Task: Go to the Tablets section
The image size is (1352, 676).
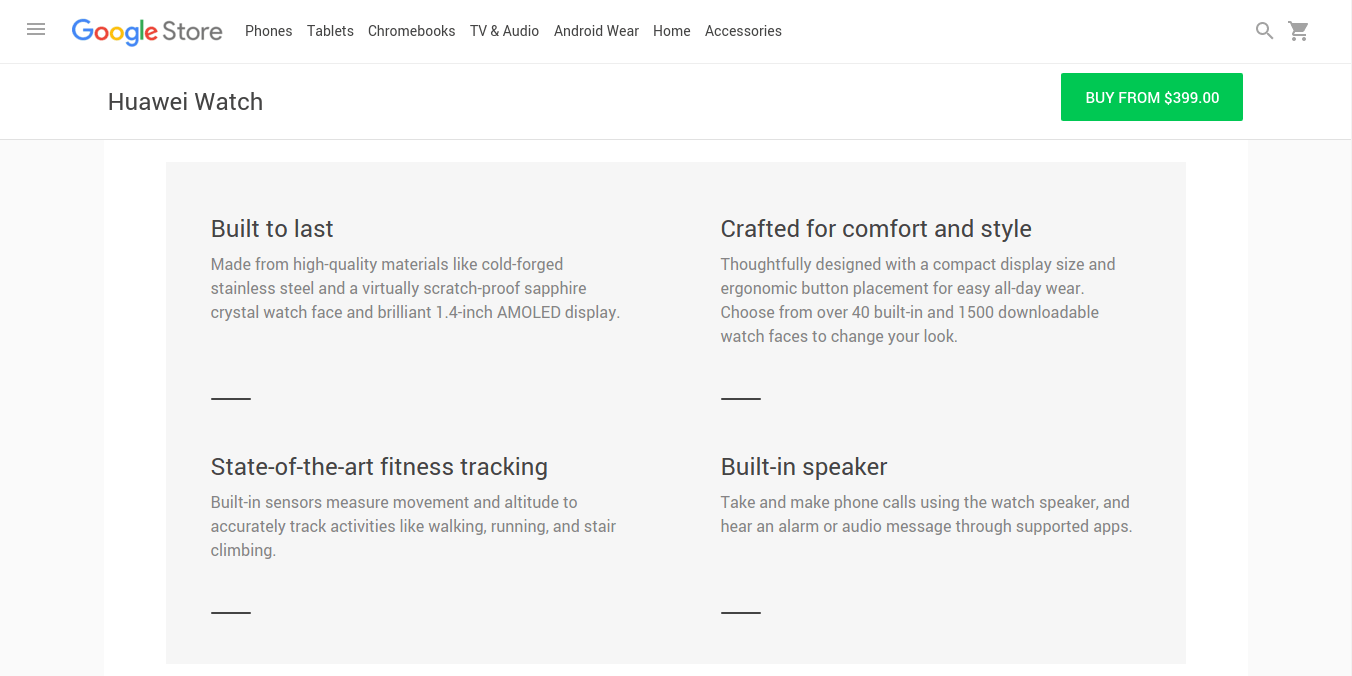Action: 330,31
